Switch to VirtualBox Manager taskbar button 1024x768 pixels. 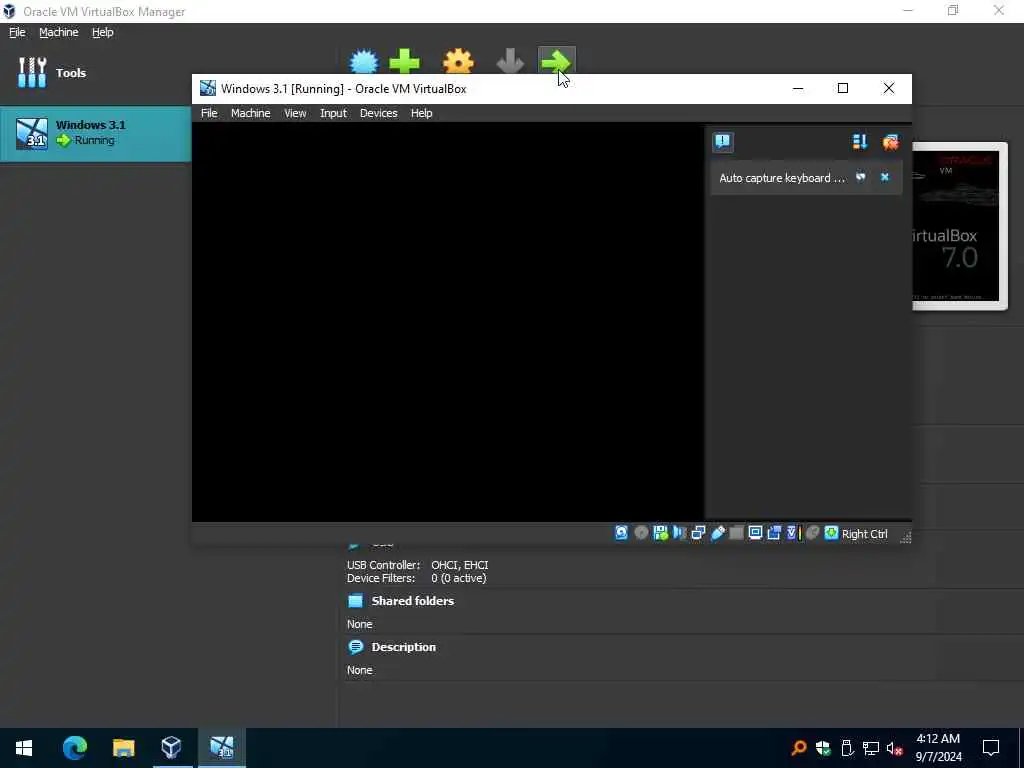172,748
